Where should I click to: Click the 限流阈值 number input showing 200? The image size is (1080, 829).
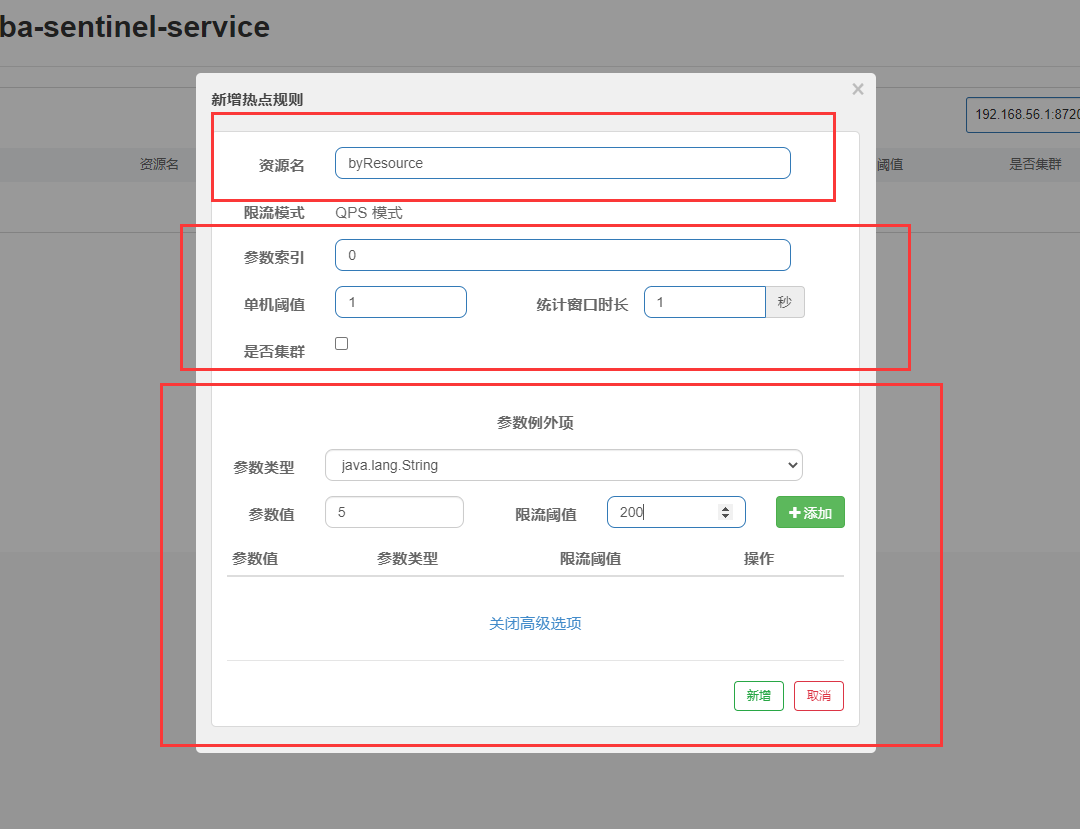660,511
